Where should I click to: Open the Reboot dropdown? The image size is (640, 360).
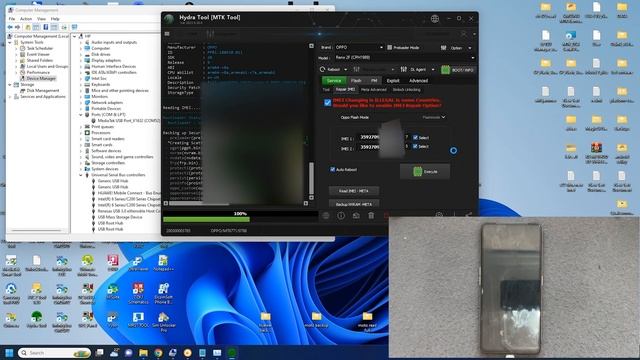coord(333,70)
